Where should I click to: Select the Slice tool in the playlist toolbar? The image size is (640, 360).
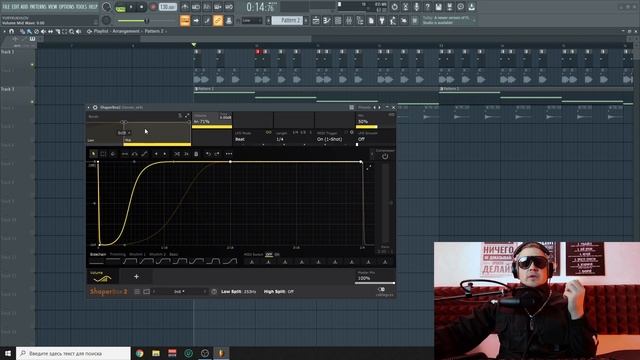point(58,31)
